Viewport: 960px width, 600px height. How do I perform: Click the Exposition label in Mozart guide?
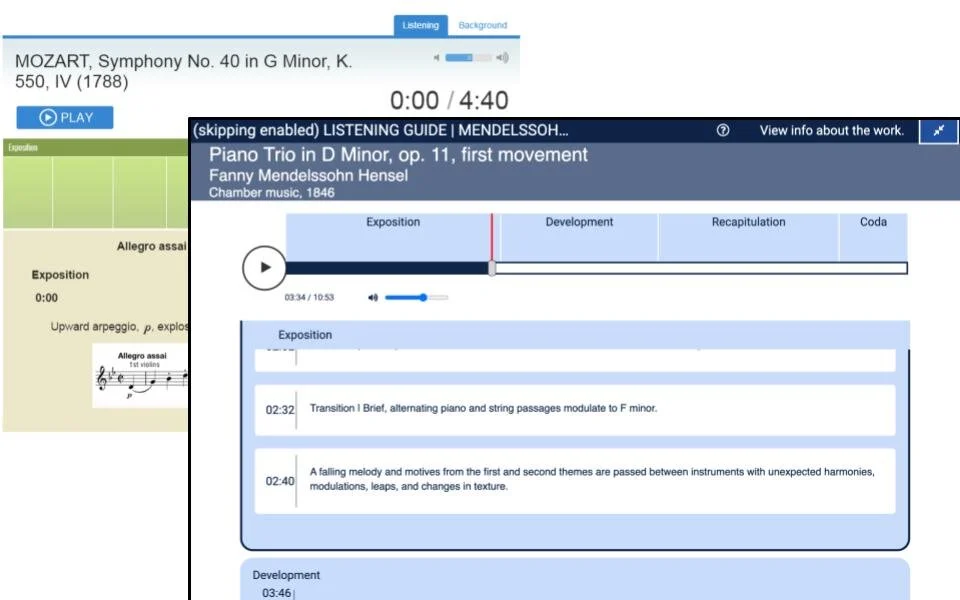(x=60, y=275)
